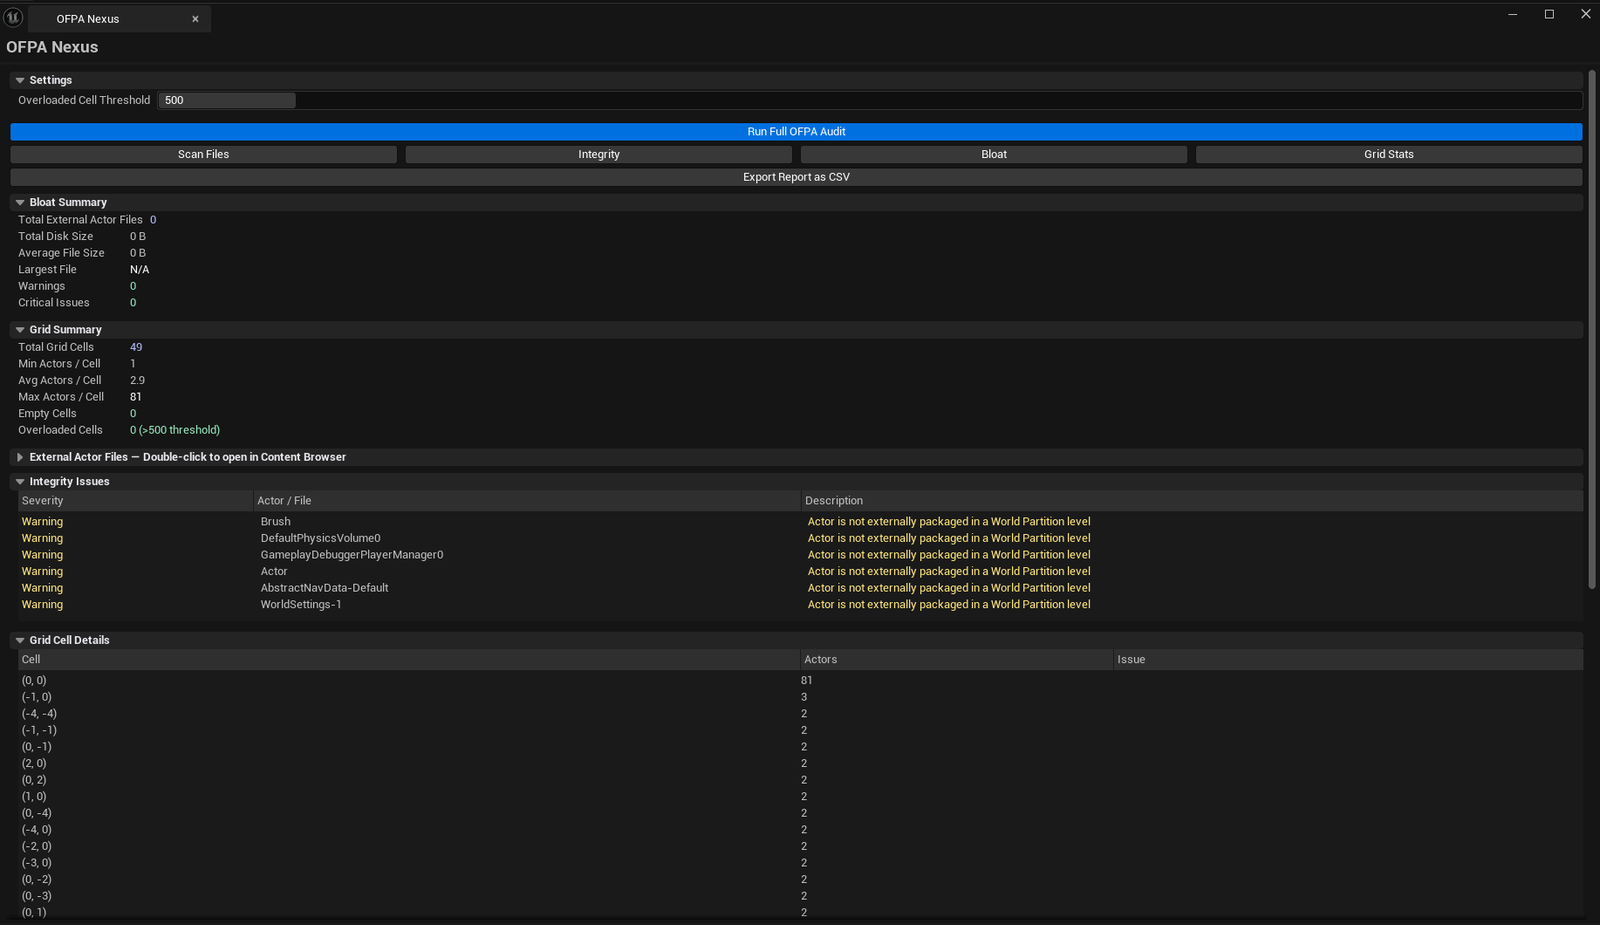Expand the External Actor Files section
The image size is (1600, 925).
[x=20, y=457]
